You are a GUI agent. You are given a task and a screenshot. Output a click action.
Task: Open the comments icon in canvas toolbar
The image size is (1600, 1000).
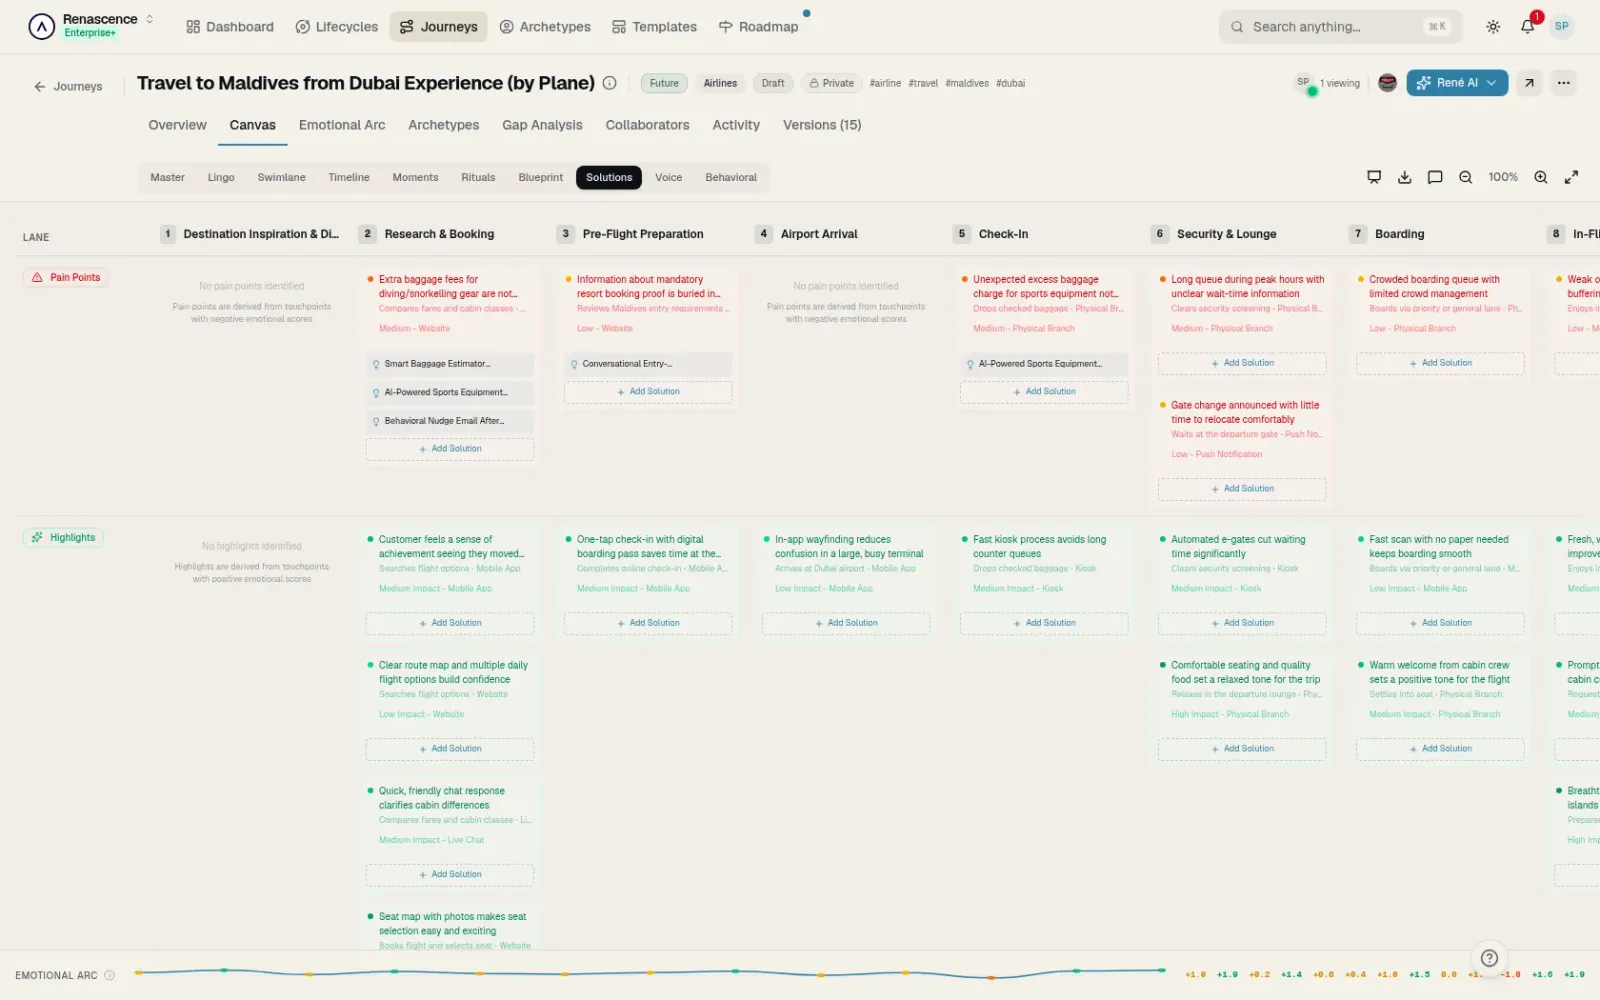[1435, 177]
